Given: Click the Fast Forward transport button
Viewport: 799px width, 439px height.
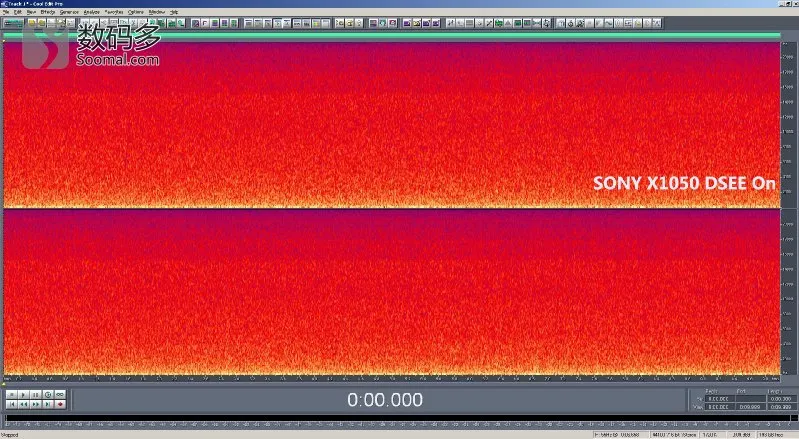Looking at the screenshot, I should click(x=36, y=404).
